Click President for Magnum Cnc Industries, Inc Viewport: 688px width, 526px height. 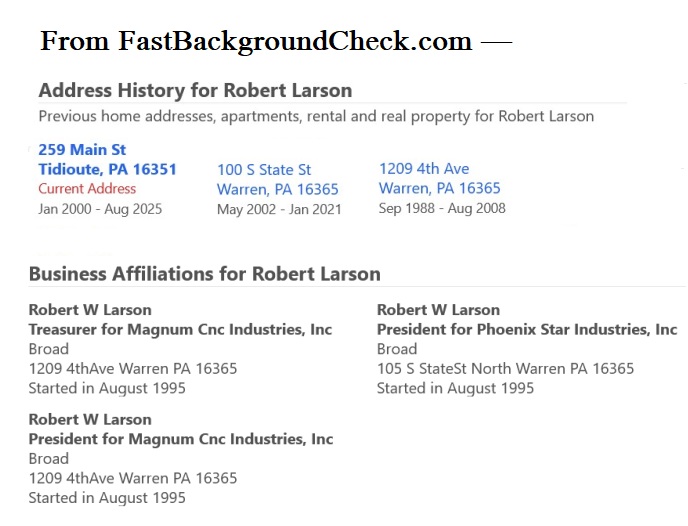click(x=180, y=439)
